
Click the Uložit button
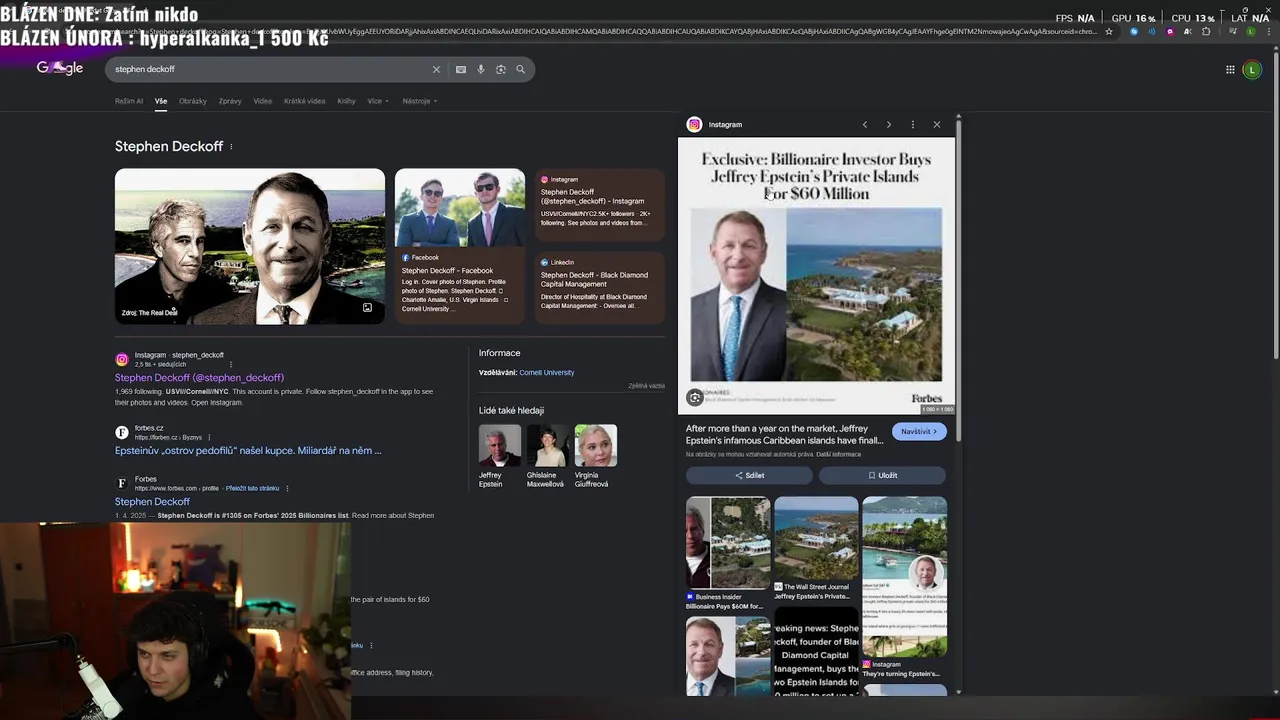[882, 476]
